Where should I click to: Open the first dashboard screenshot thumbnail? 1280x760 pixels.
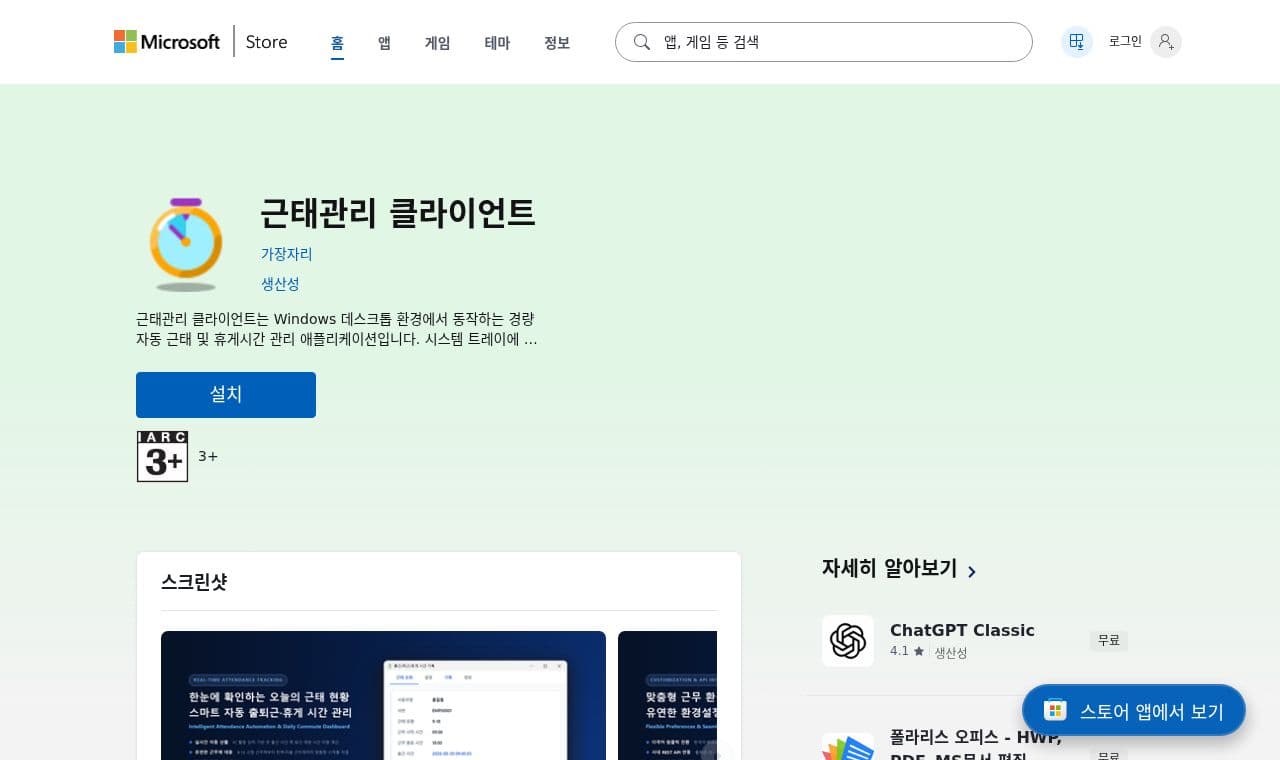[383, 695]
